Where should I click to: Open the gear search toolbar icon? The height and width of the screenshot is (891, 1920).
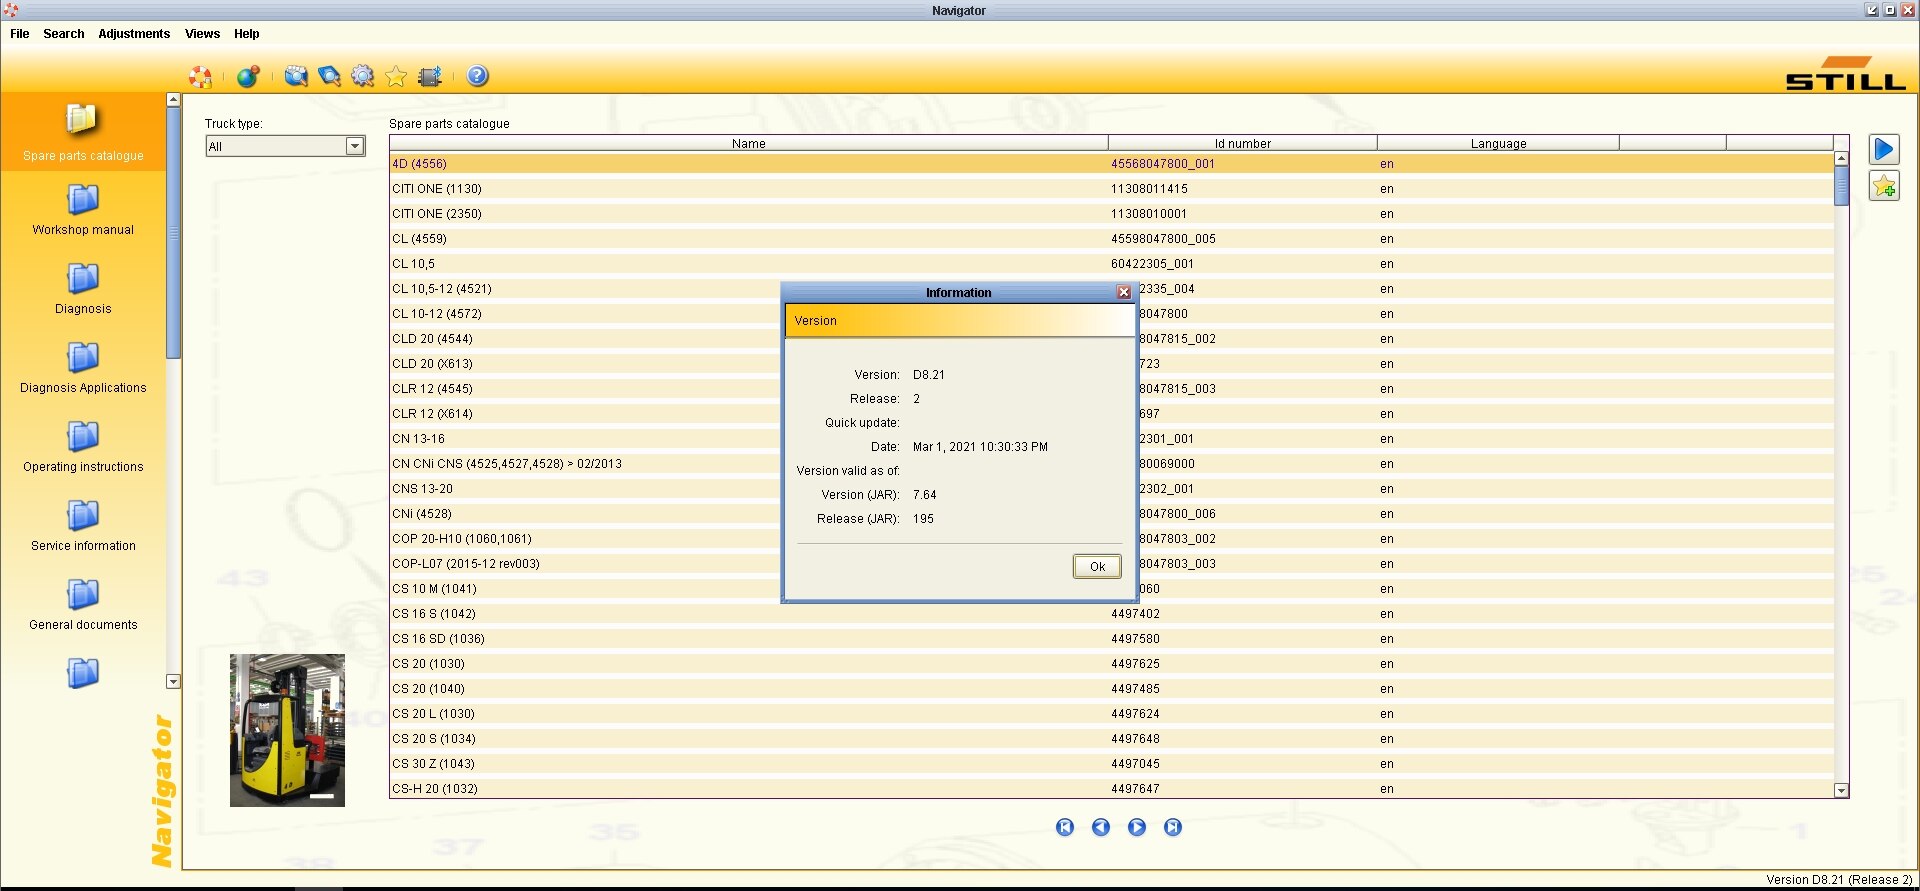(x=363, y=76)
